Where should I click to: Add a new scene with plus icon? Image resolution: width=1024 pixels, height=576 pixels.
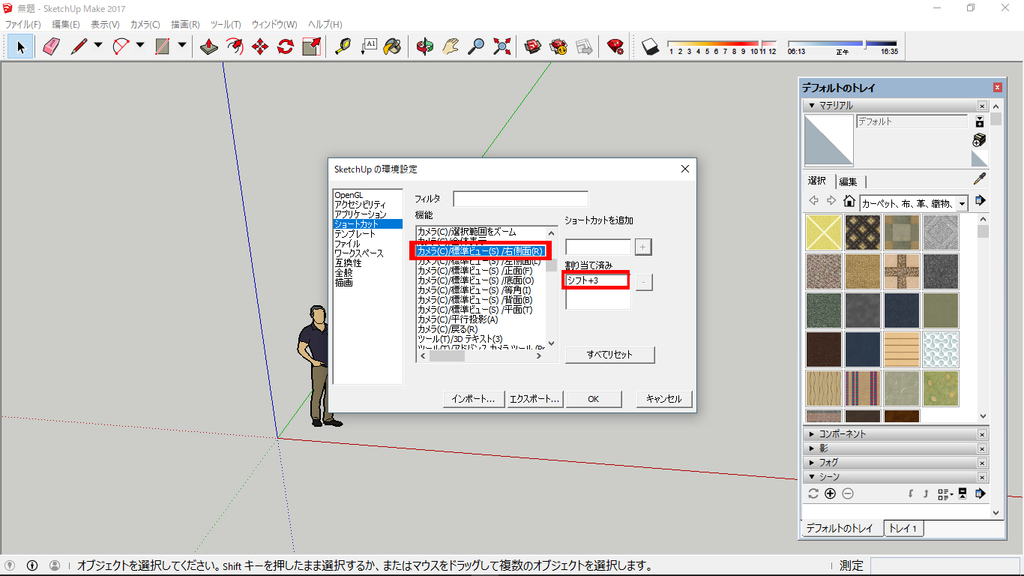point(830,494)
